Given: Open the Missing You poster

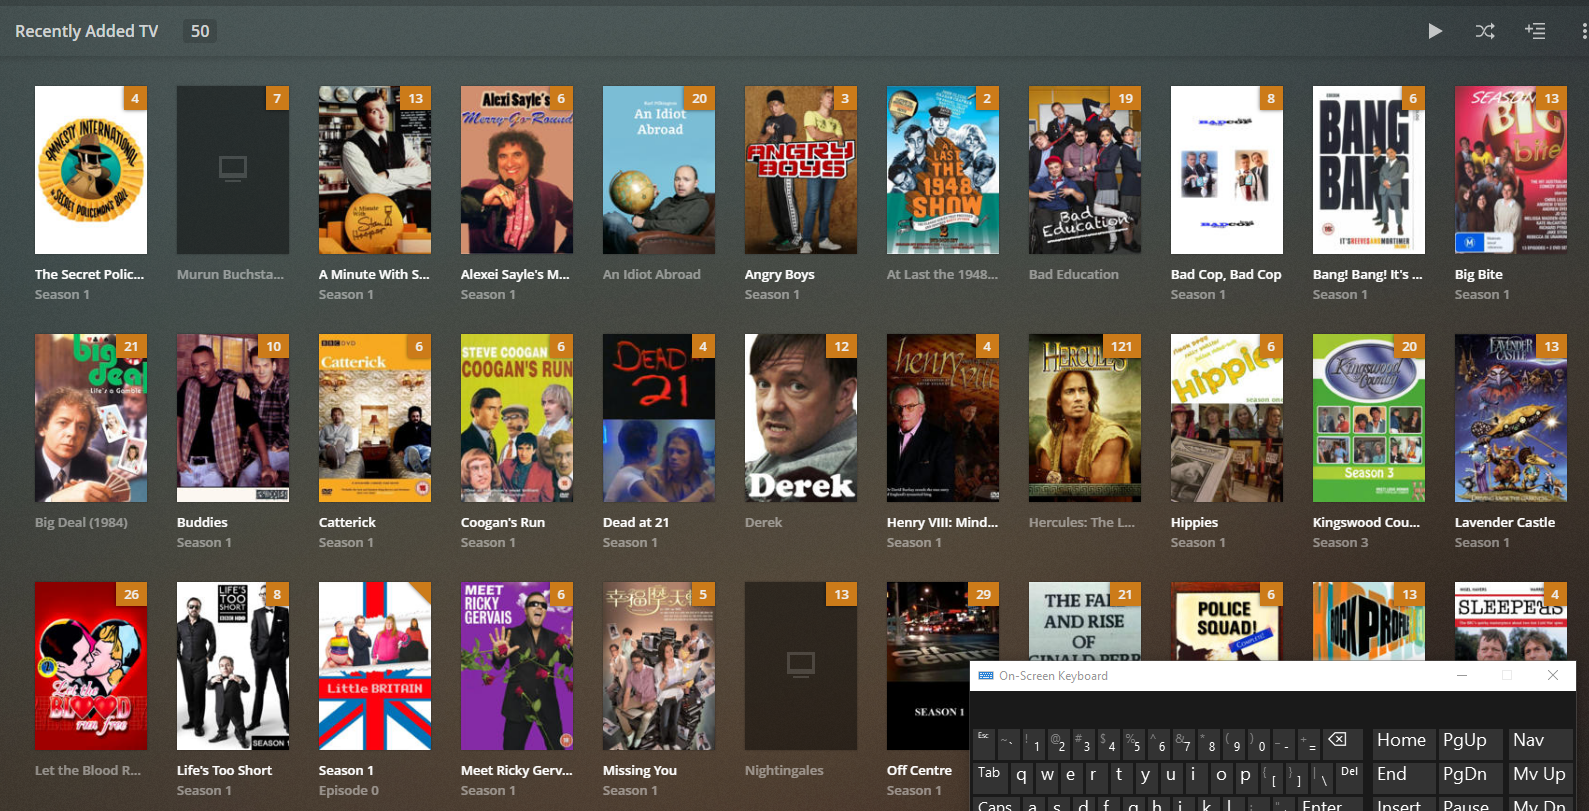Looking at the screenshot, I should pyautogui.click(x=659, y=666).
